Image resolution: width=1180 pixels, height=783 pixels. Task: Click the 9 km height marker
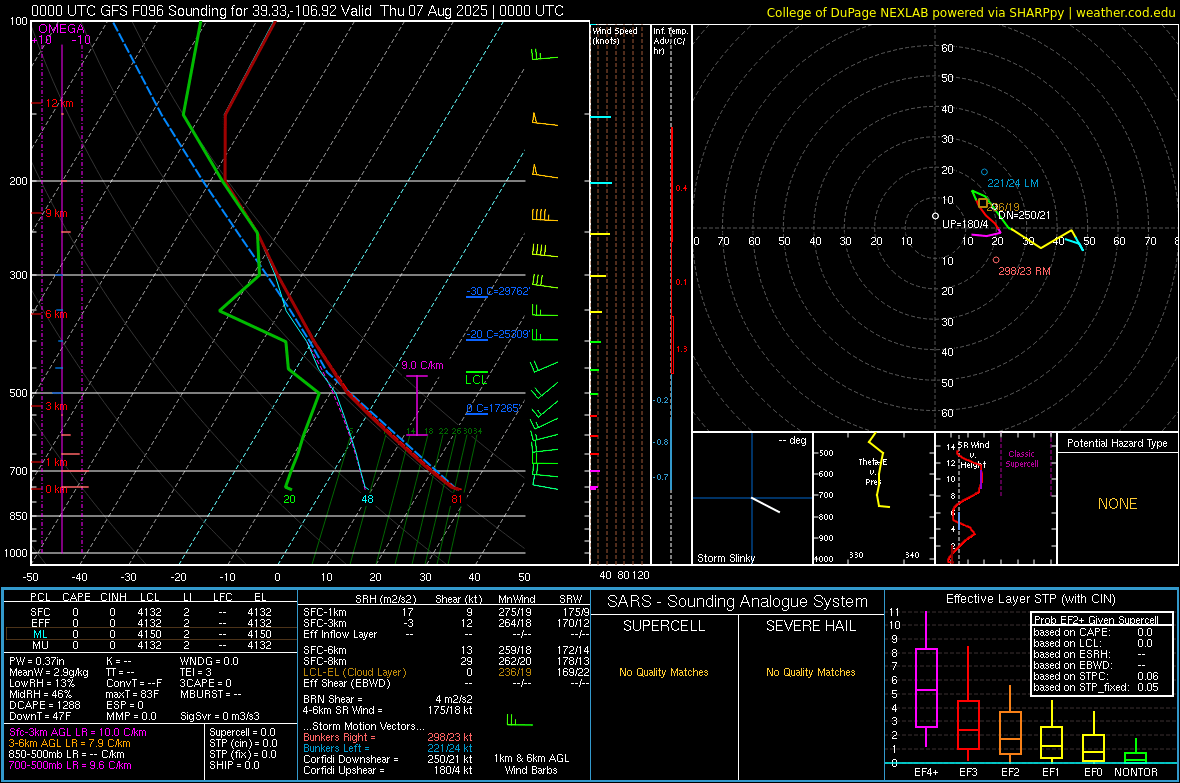point(56,213)
